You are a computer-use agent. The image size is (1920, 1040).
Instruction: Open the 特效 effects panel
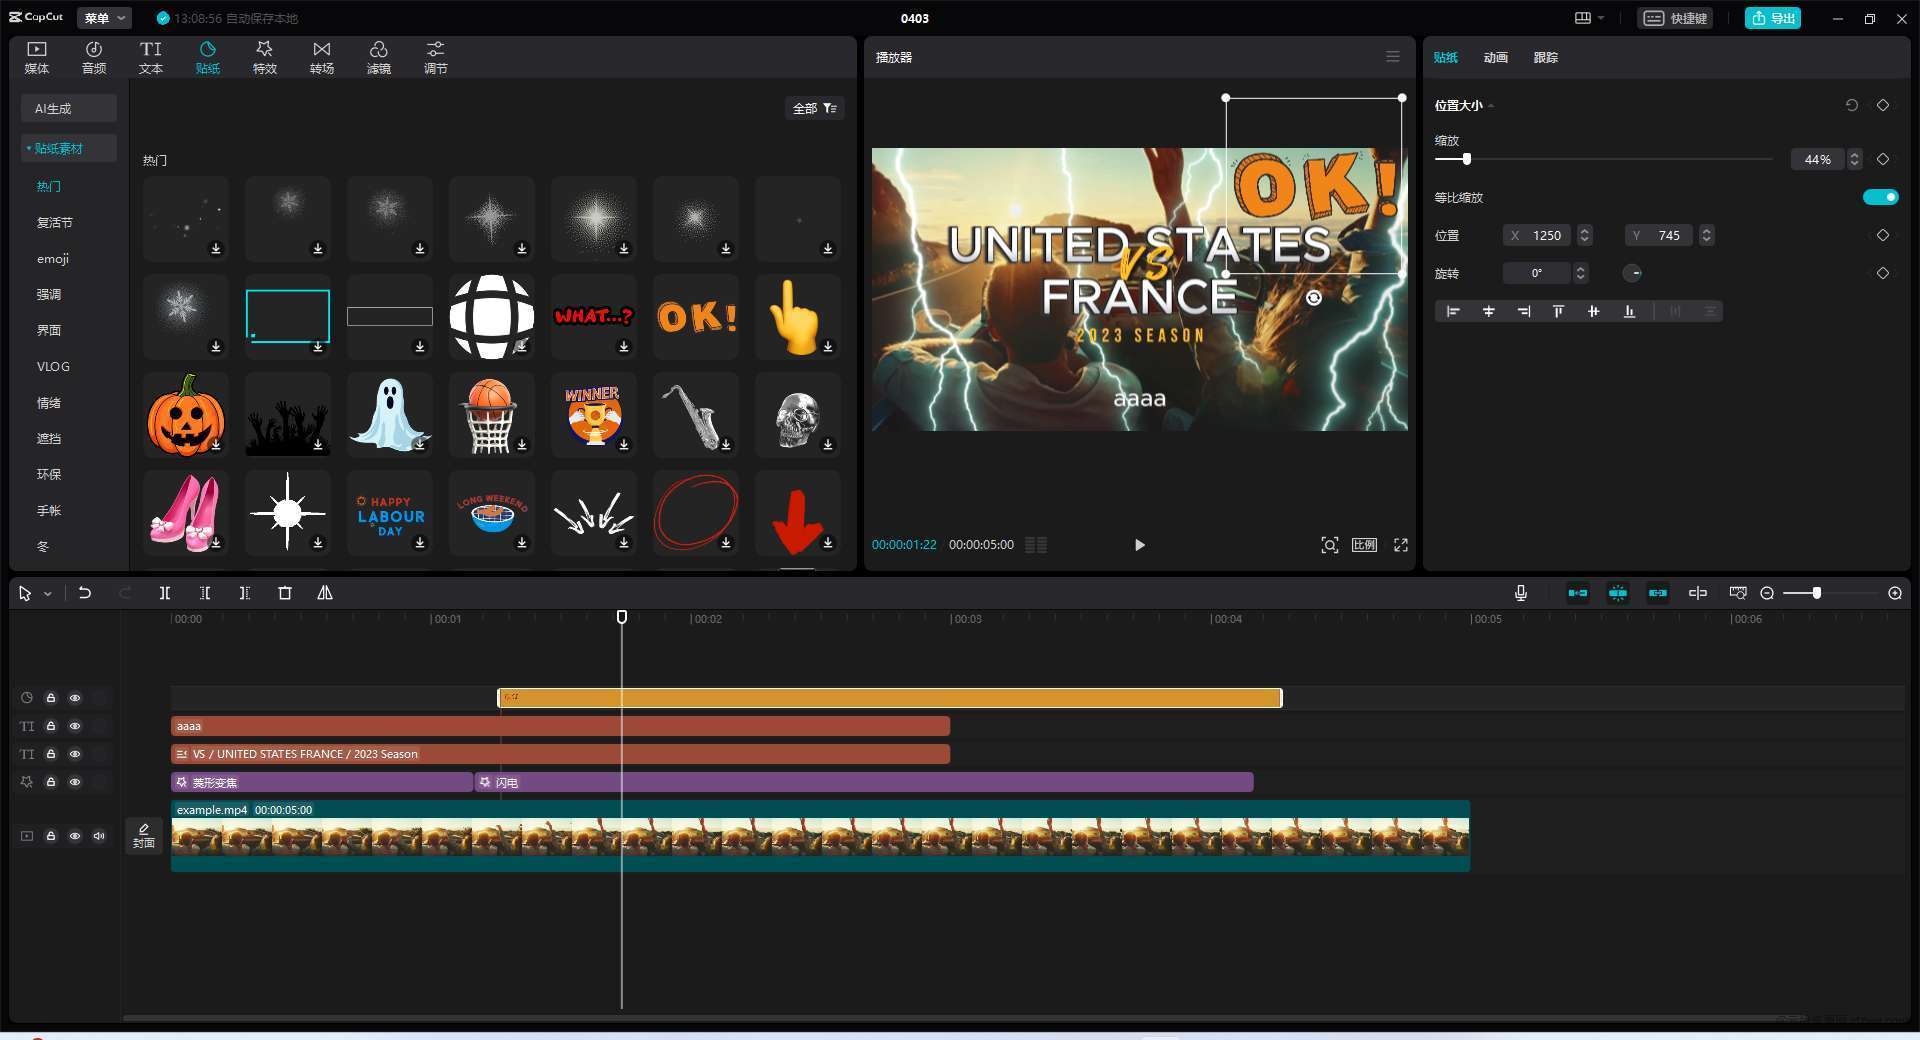[x=265, y=57]
